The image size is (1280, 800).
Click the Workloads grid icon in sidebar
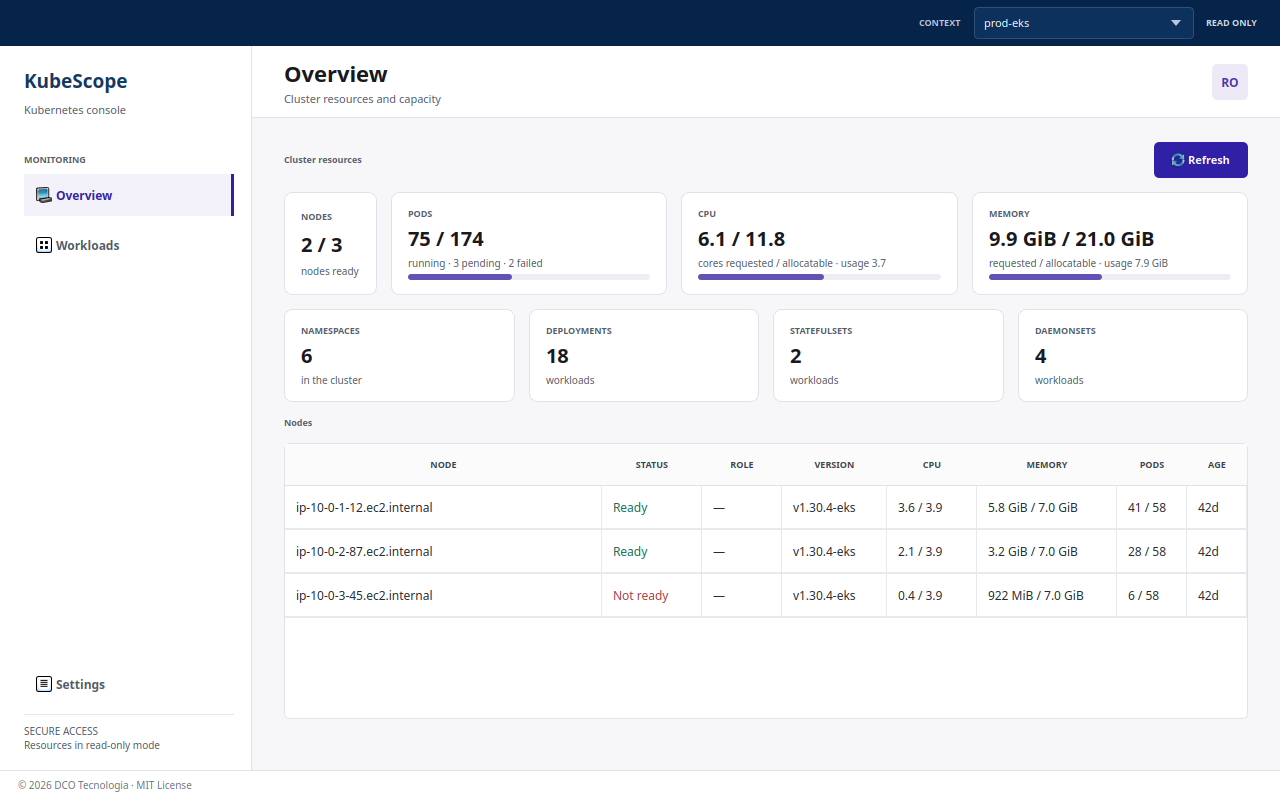(43, 245)
